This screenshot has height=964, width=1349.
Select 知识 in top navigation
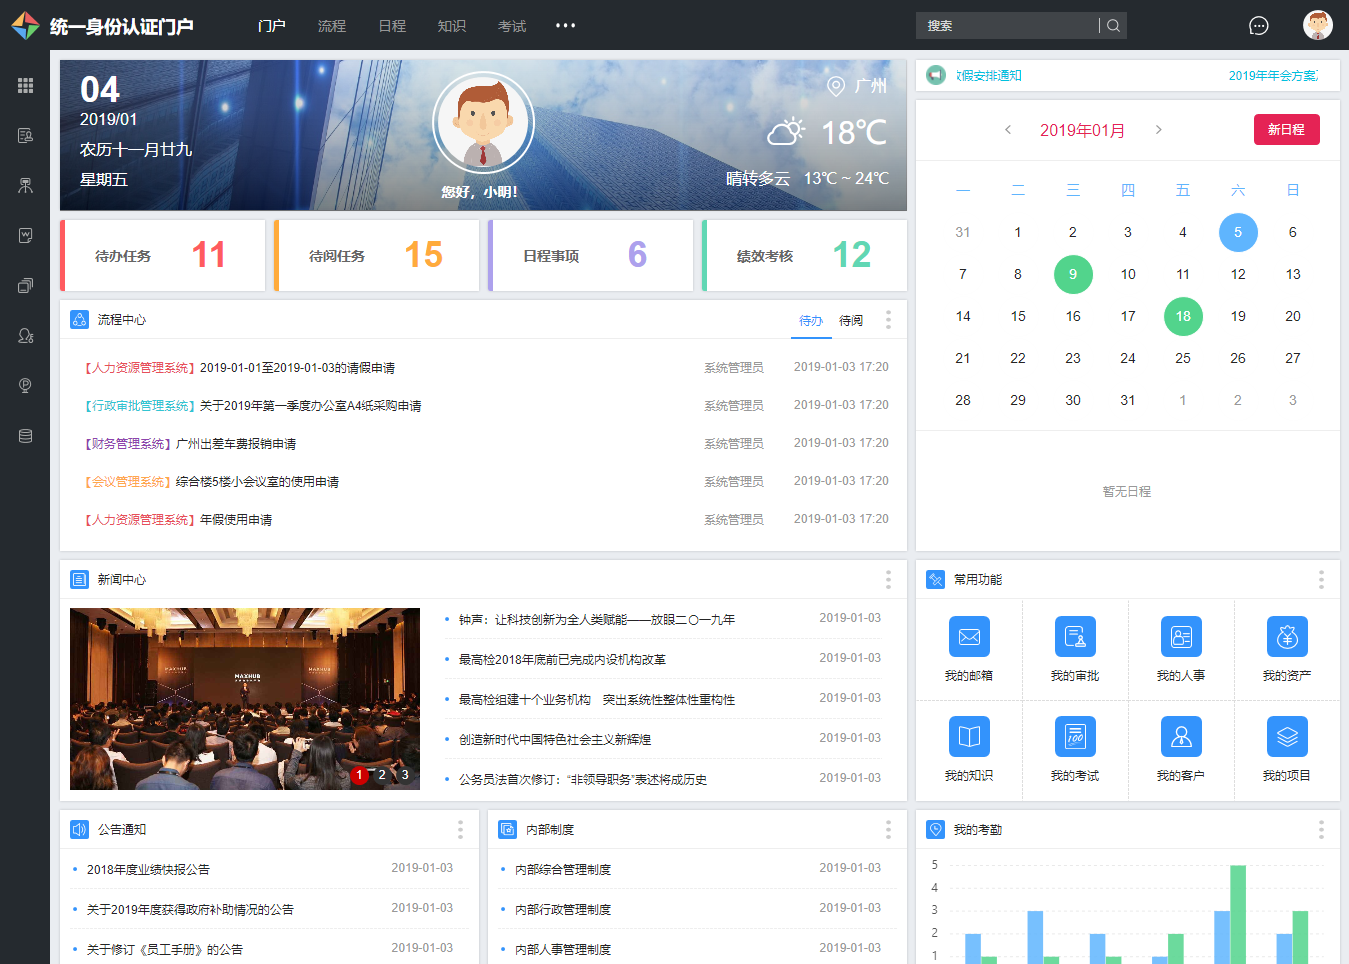pos(452,26)
